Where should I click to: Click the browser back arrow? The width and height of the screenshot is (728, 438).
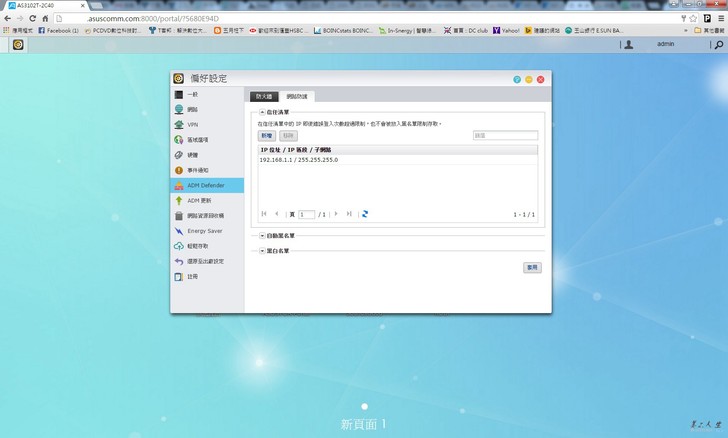coord(7,19)
